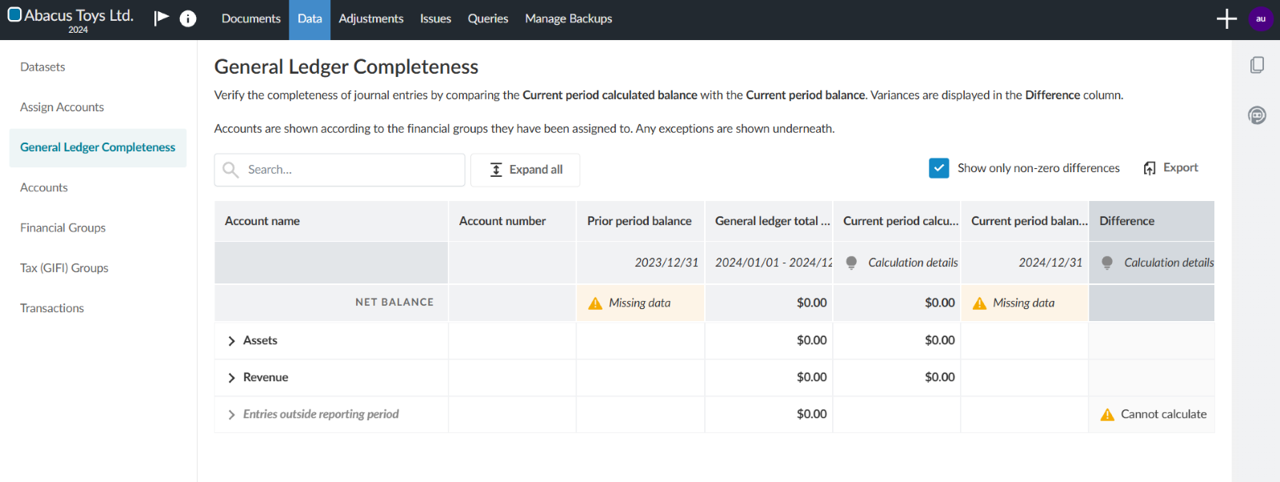Click General ledger total column header
The width and height of the screenshot is (1280, 482).
coord(768,221)
